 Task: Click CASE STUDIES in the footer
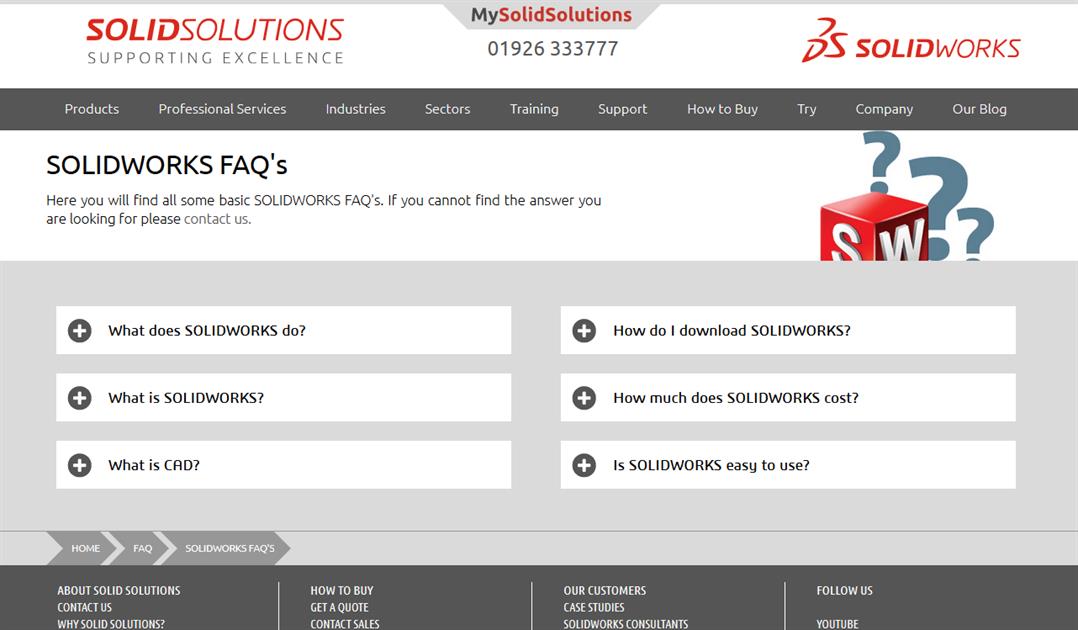pos(595,607)
